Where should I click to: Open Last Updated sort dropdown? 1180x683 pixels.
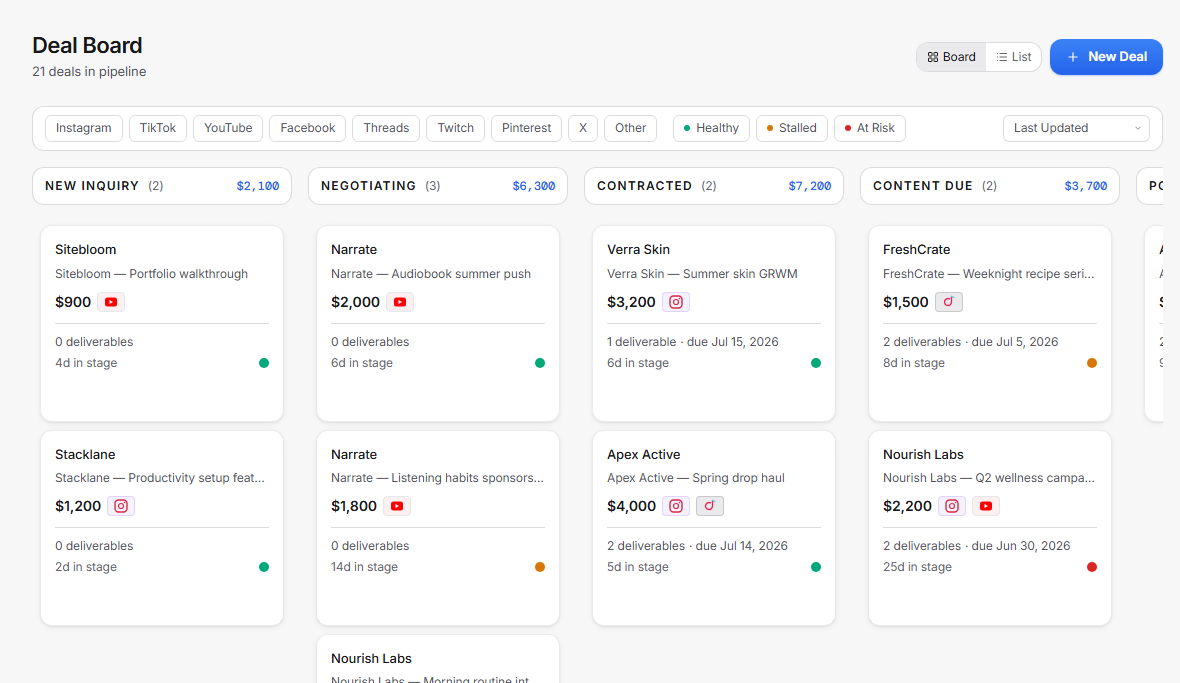coord(1076,128)
